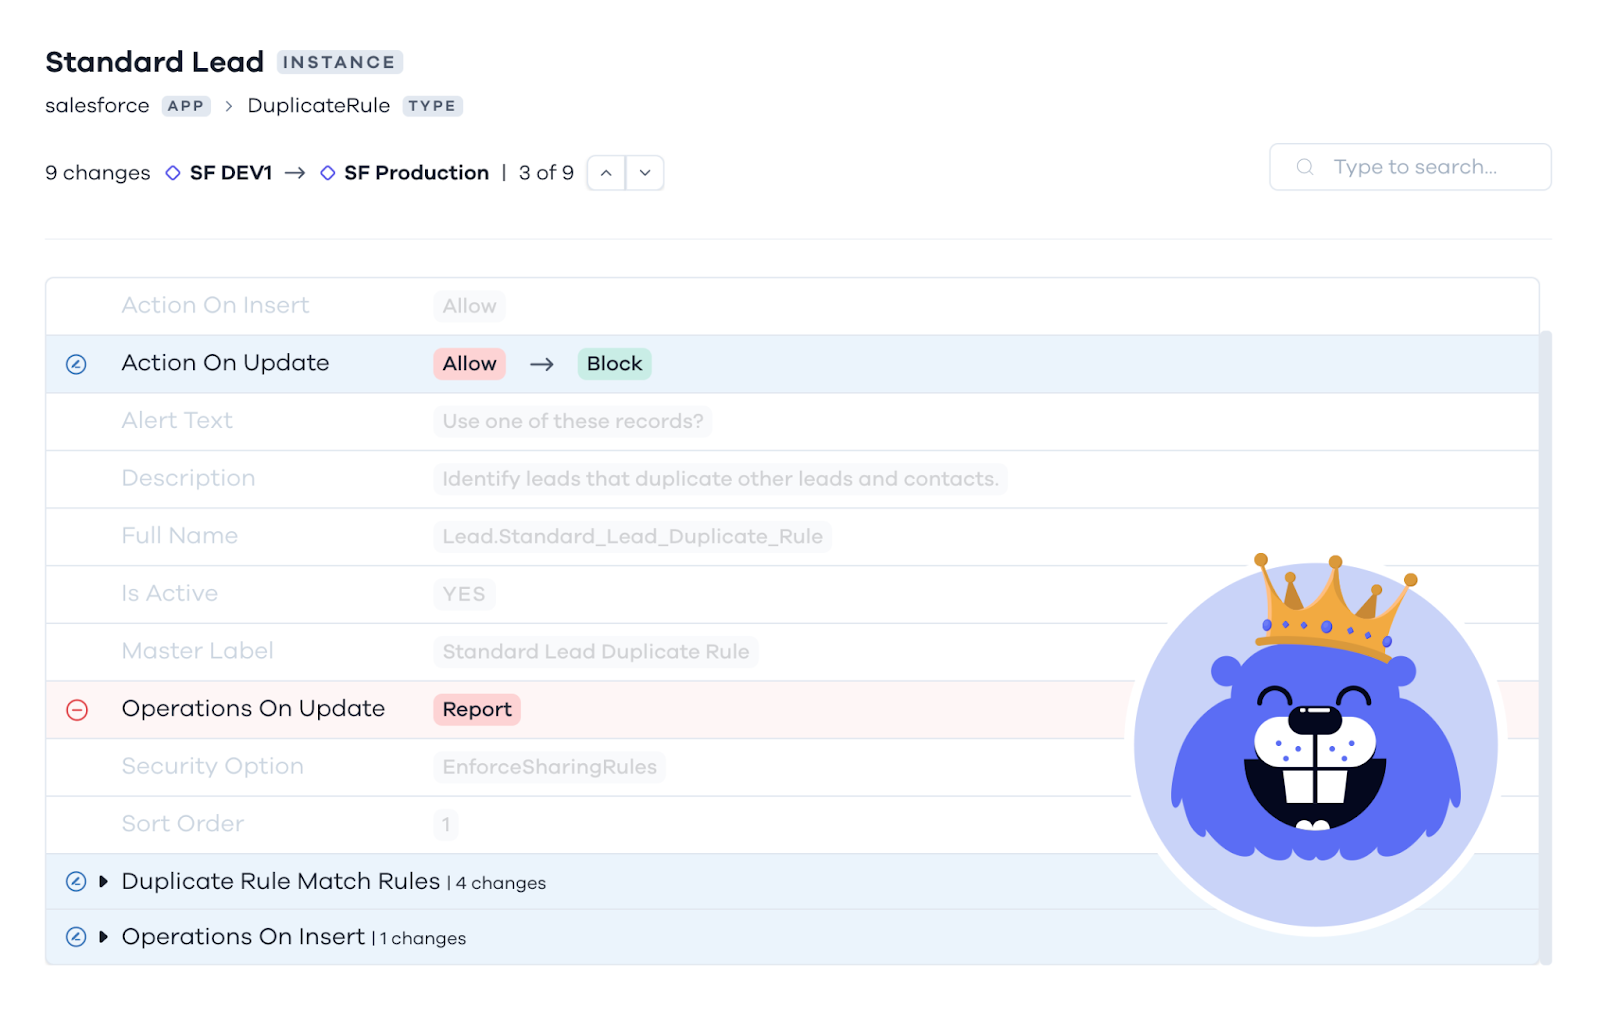
Task: Select the red Allow old value tag
Action: pos(469,364)
